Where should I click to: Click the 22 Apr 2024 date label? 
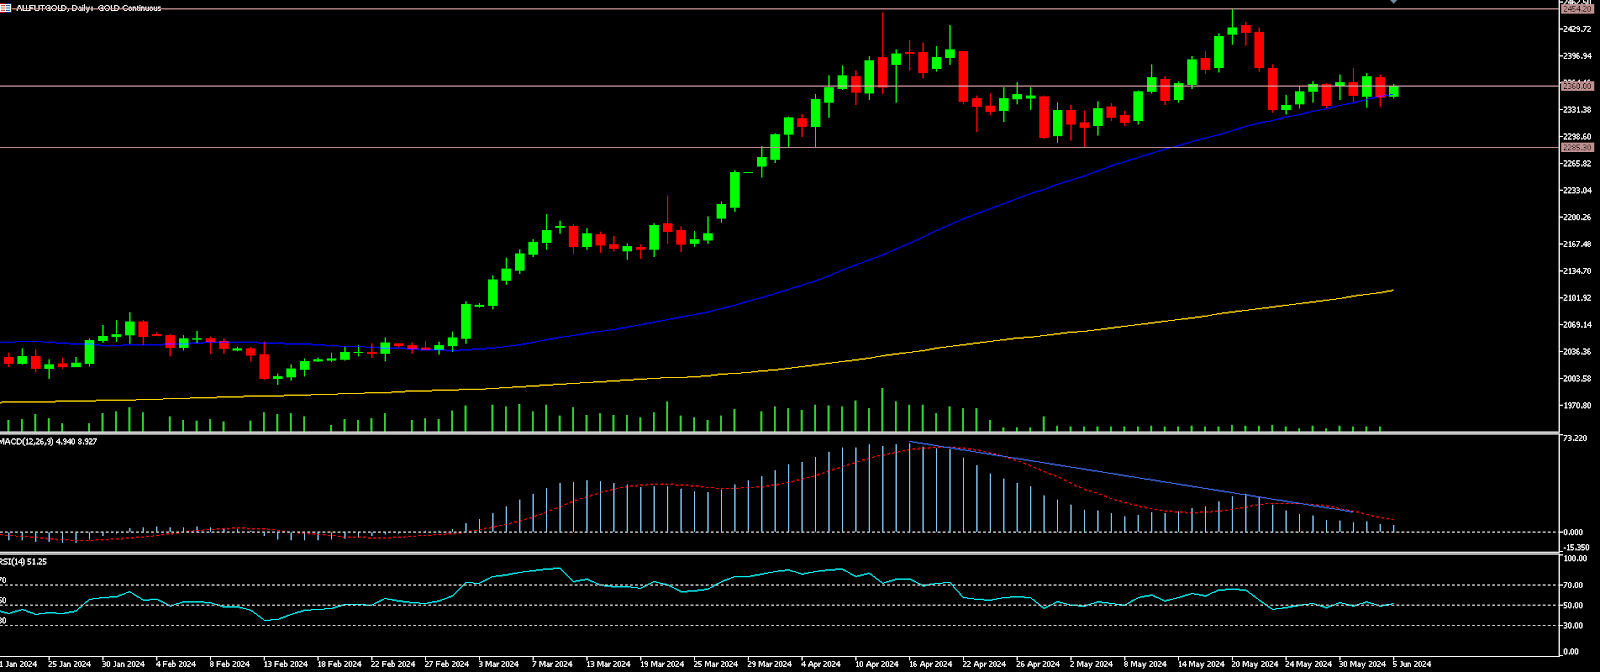pyautogui.click(x=984, y=664)
